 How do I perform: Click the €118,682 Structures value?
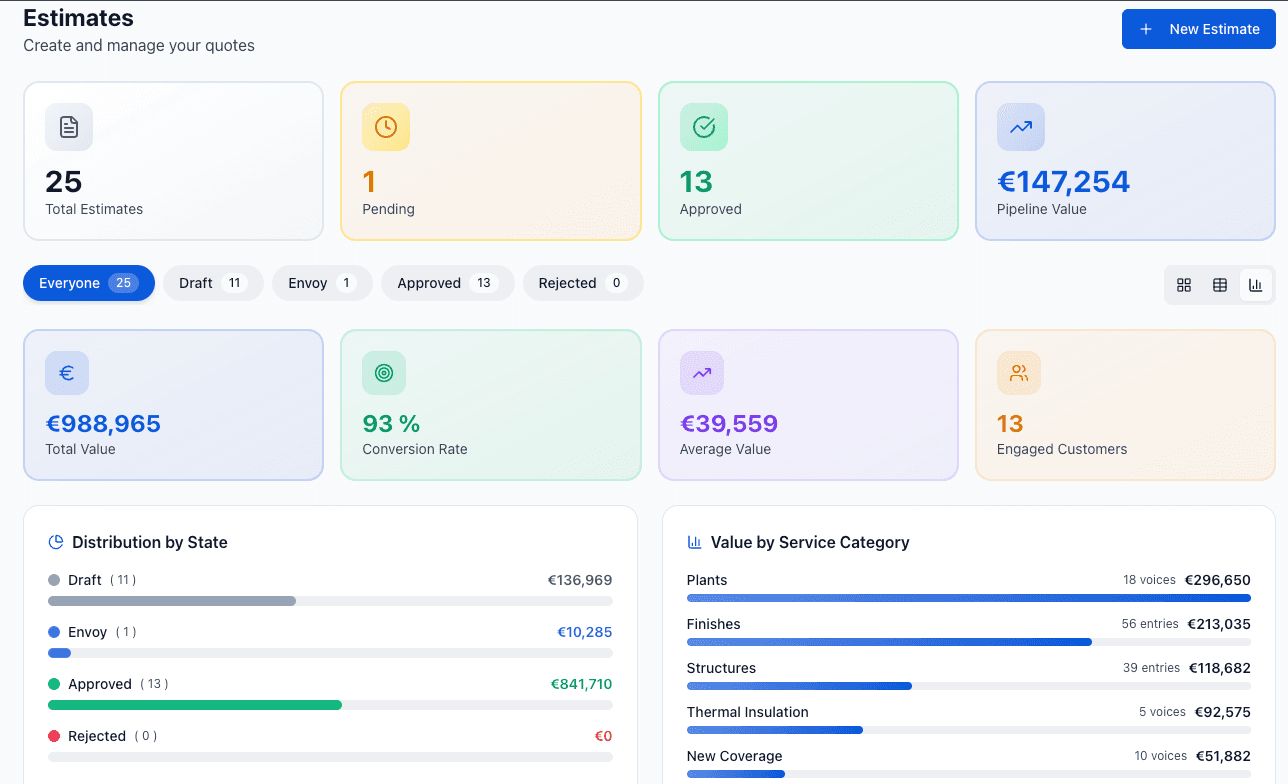(1220, 668)
